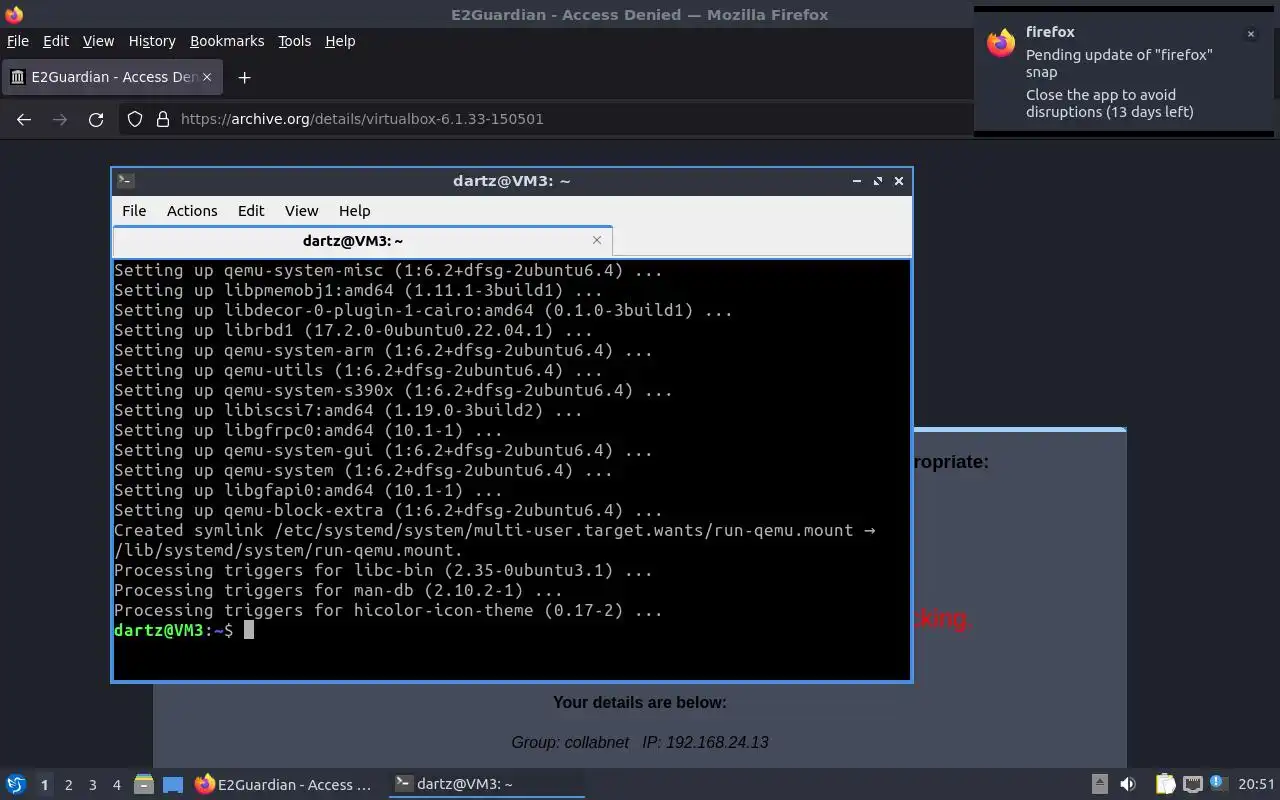Activate the dartz@VM3 terminal taskbar entry

click(x=486, y=785)
